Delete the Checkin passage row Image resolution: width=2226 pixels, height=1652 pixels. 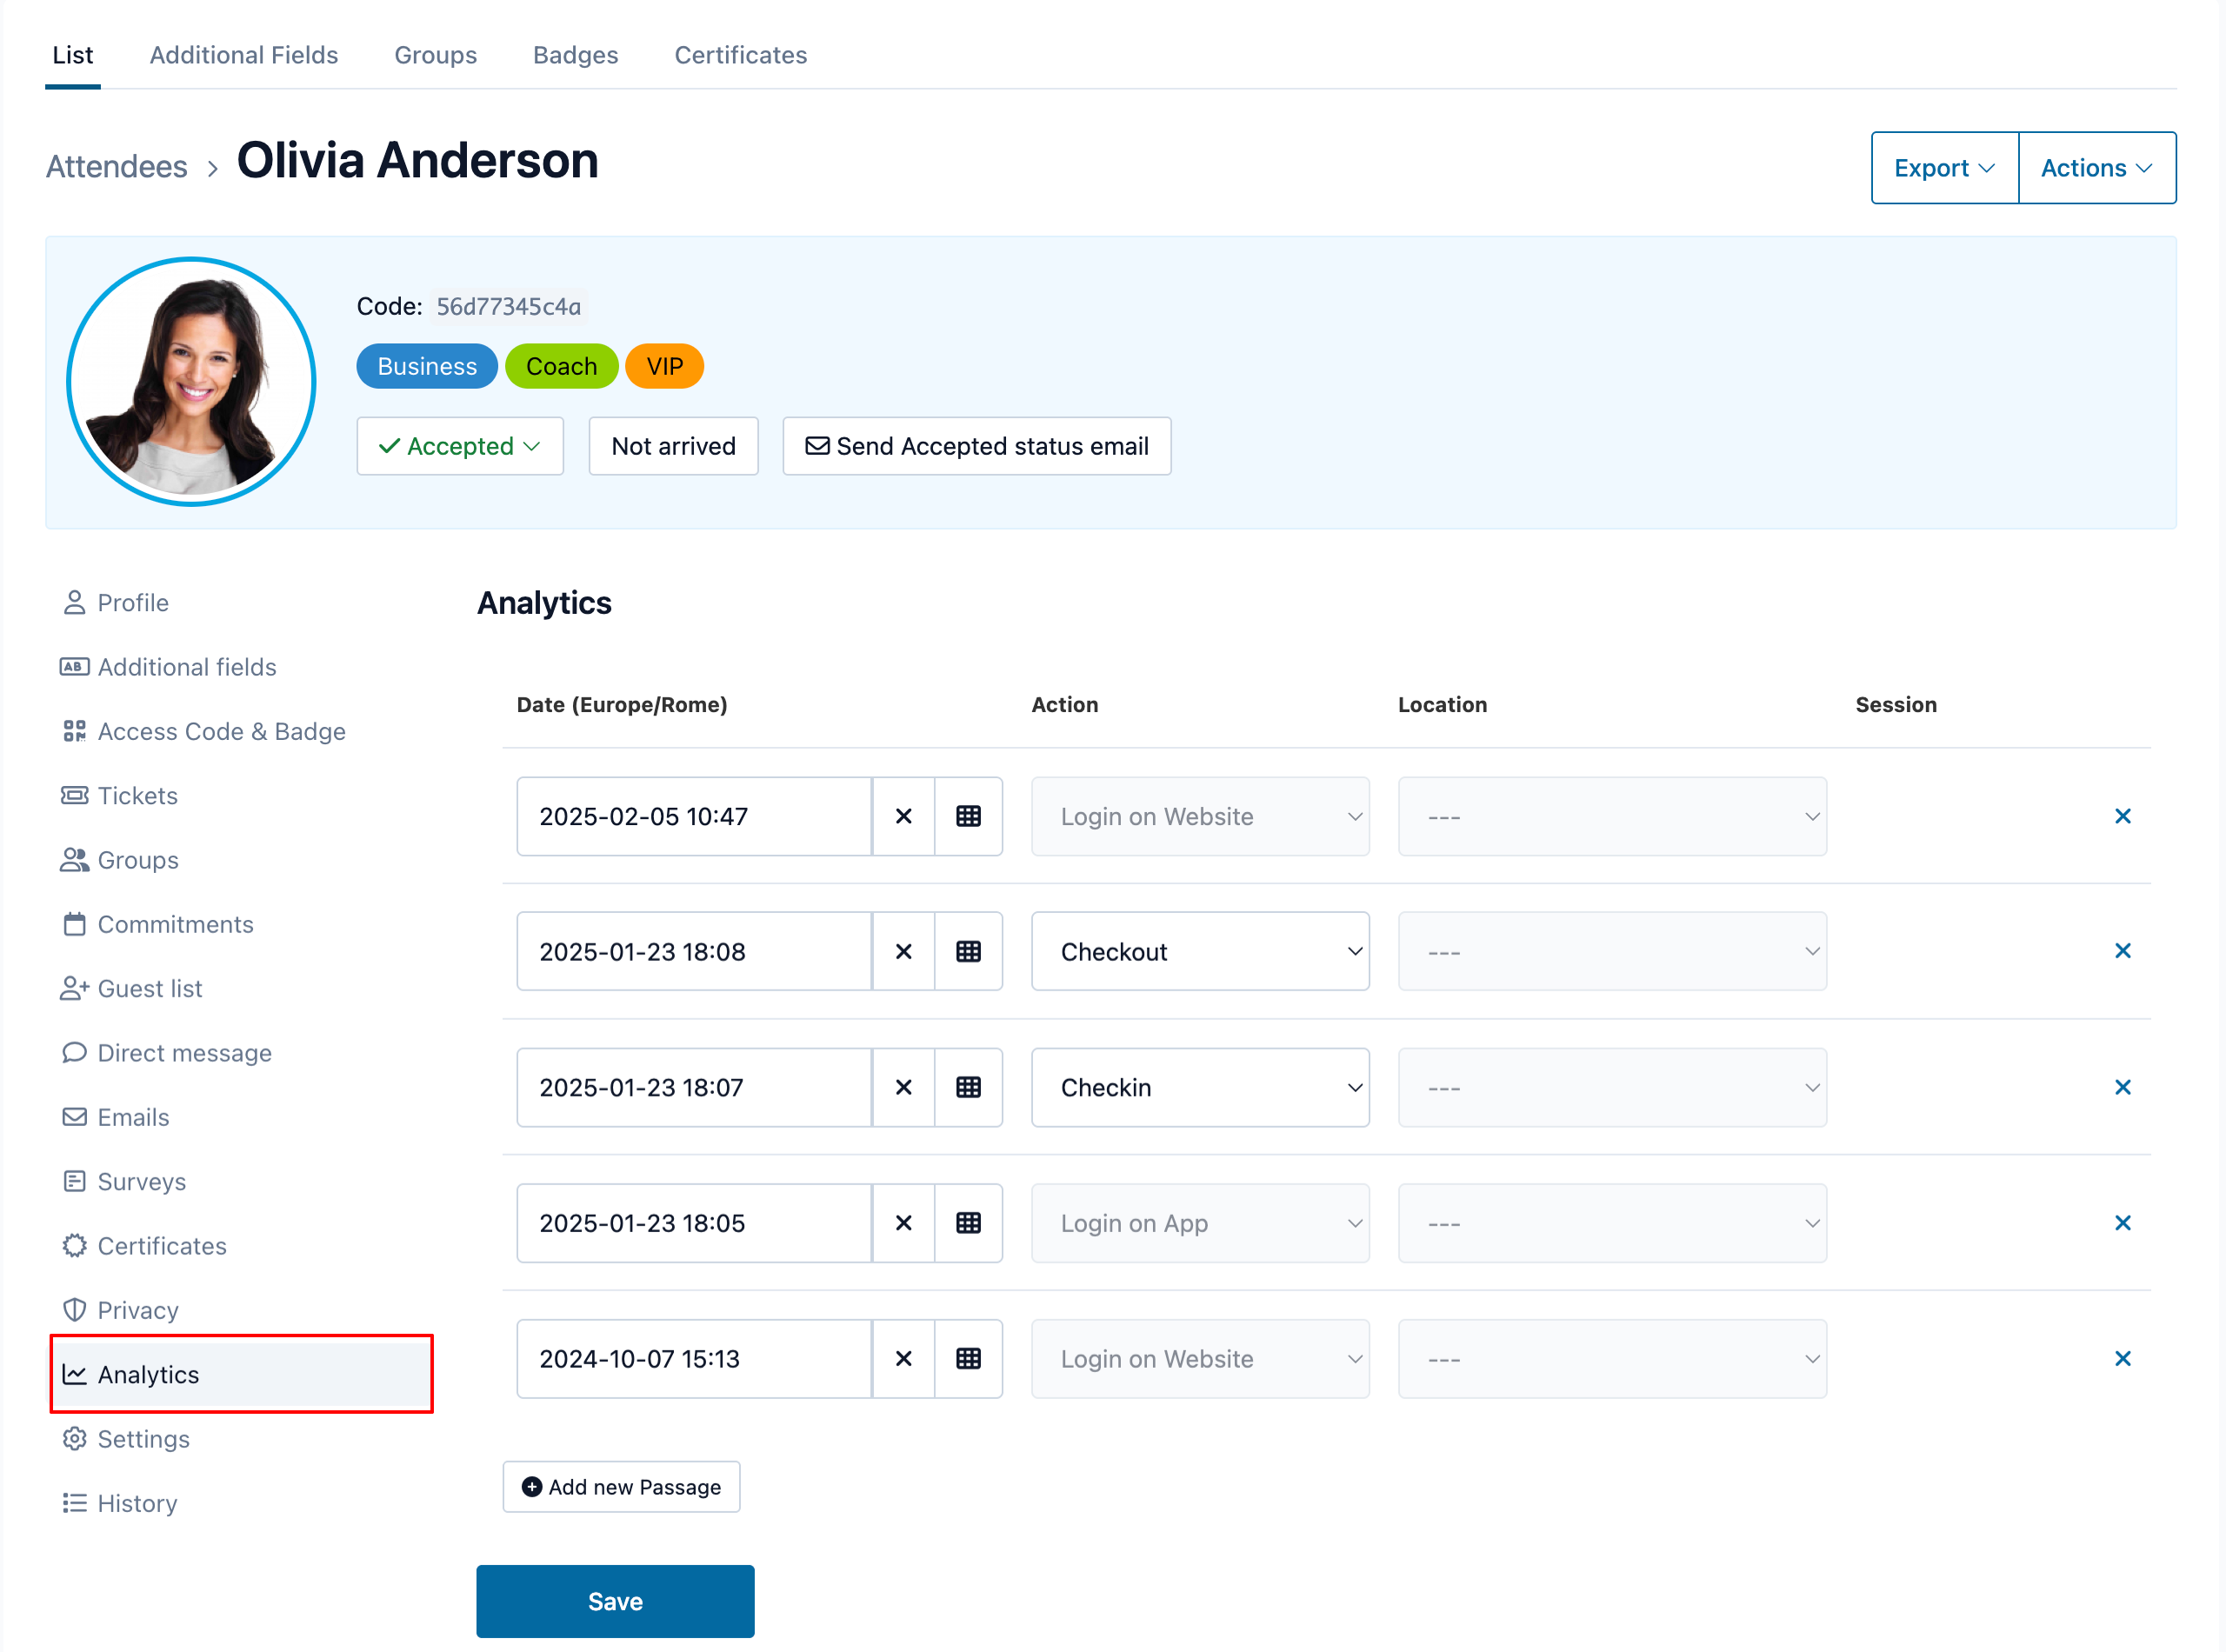(2122, 1087)
